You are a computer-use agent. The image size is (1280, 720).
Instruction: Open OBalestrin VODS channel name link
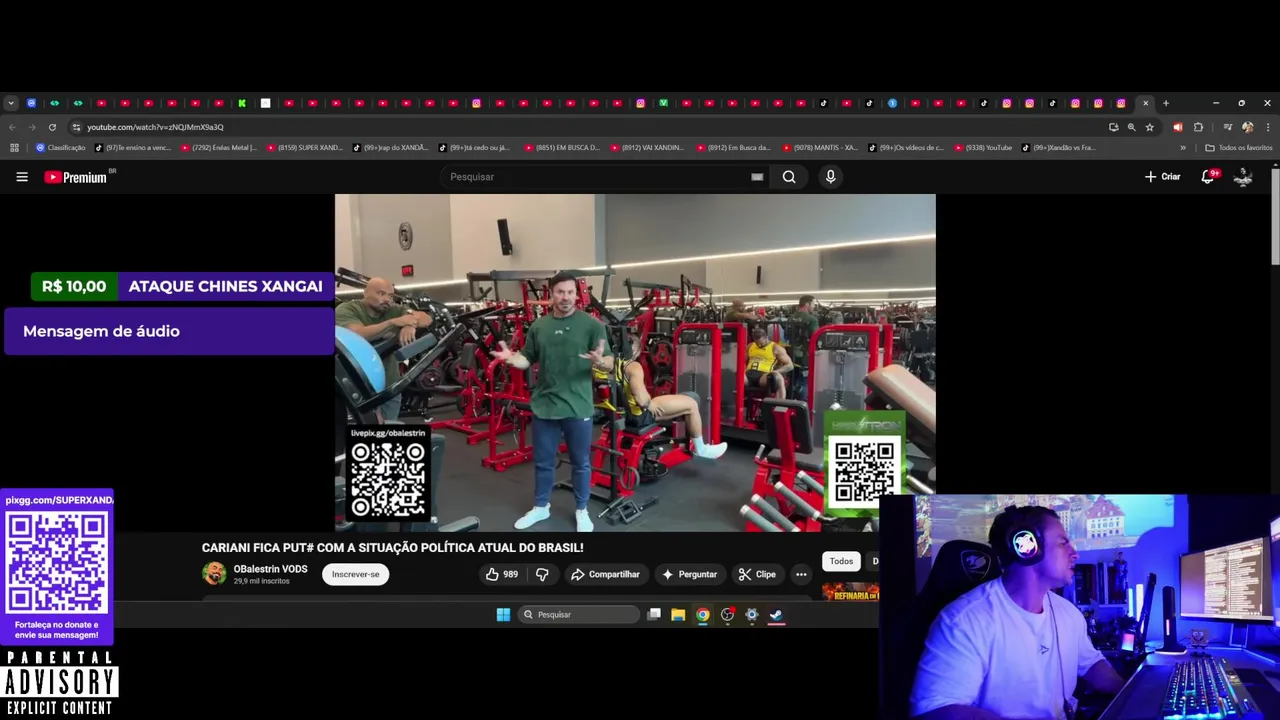pos(270,569)
